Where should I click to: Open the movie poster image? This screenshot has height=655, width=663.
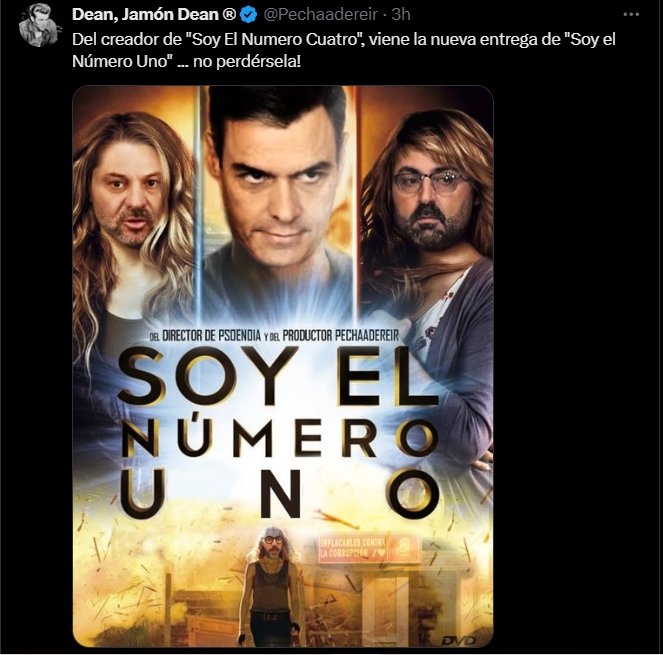(x=283, y=366)
